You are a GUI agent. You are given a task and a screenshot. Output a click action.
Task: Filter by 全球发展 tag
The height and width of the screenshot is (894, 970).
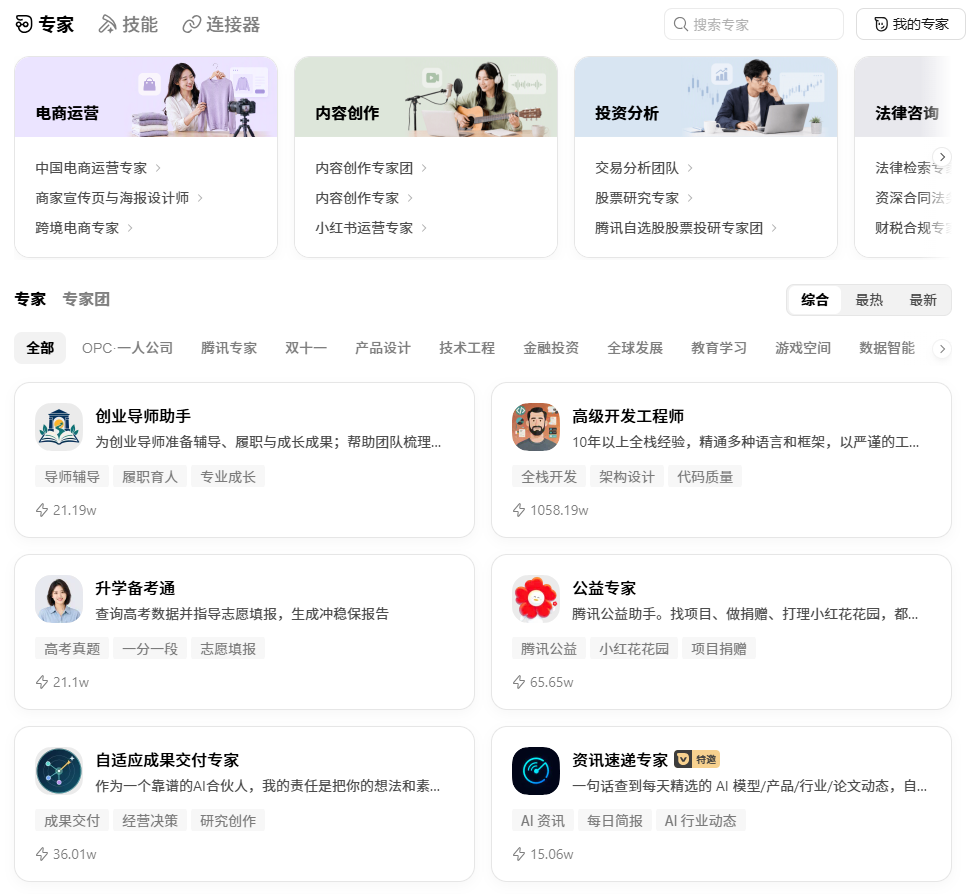pos(635,348)
